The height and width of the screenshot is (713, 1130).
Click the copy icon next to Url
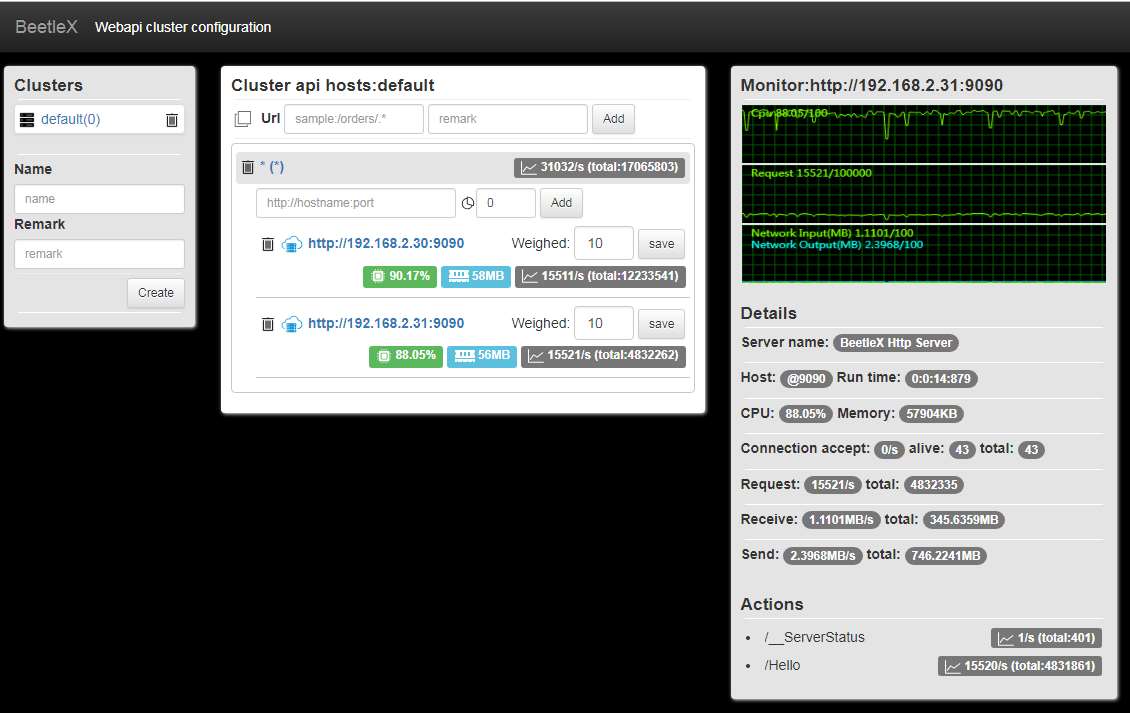pyautogui.click(x=243, y=119)
